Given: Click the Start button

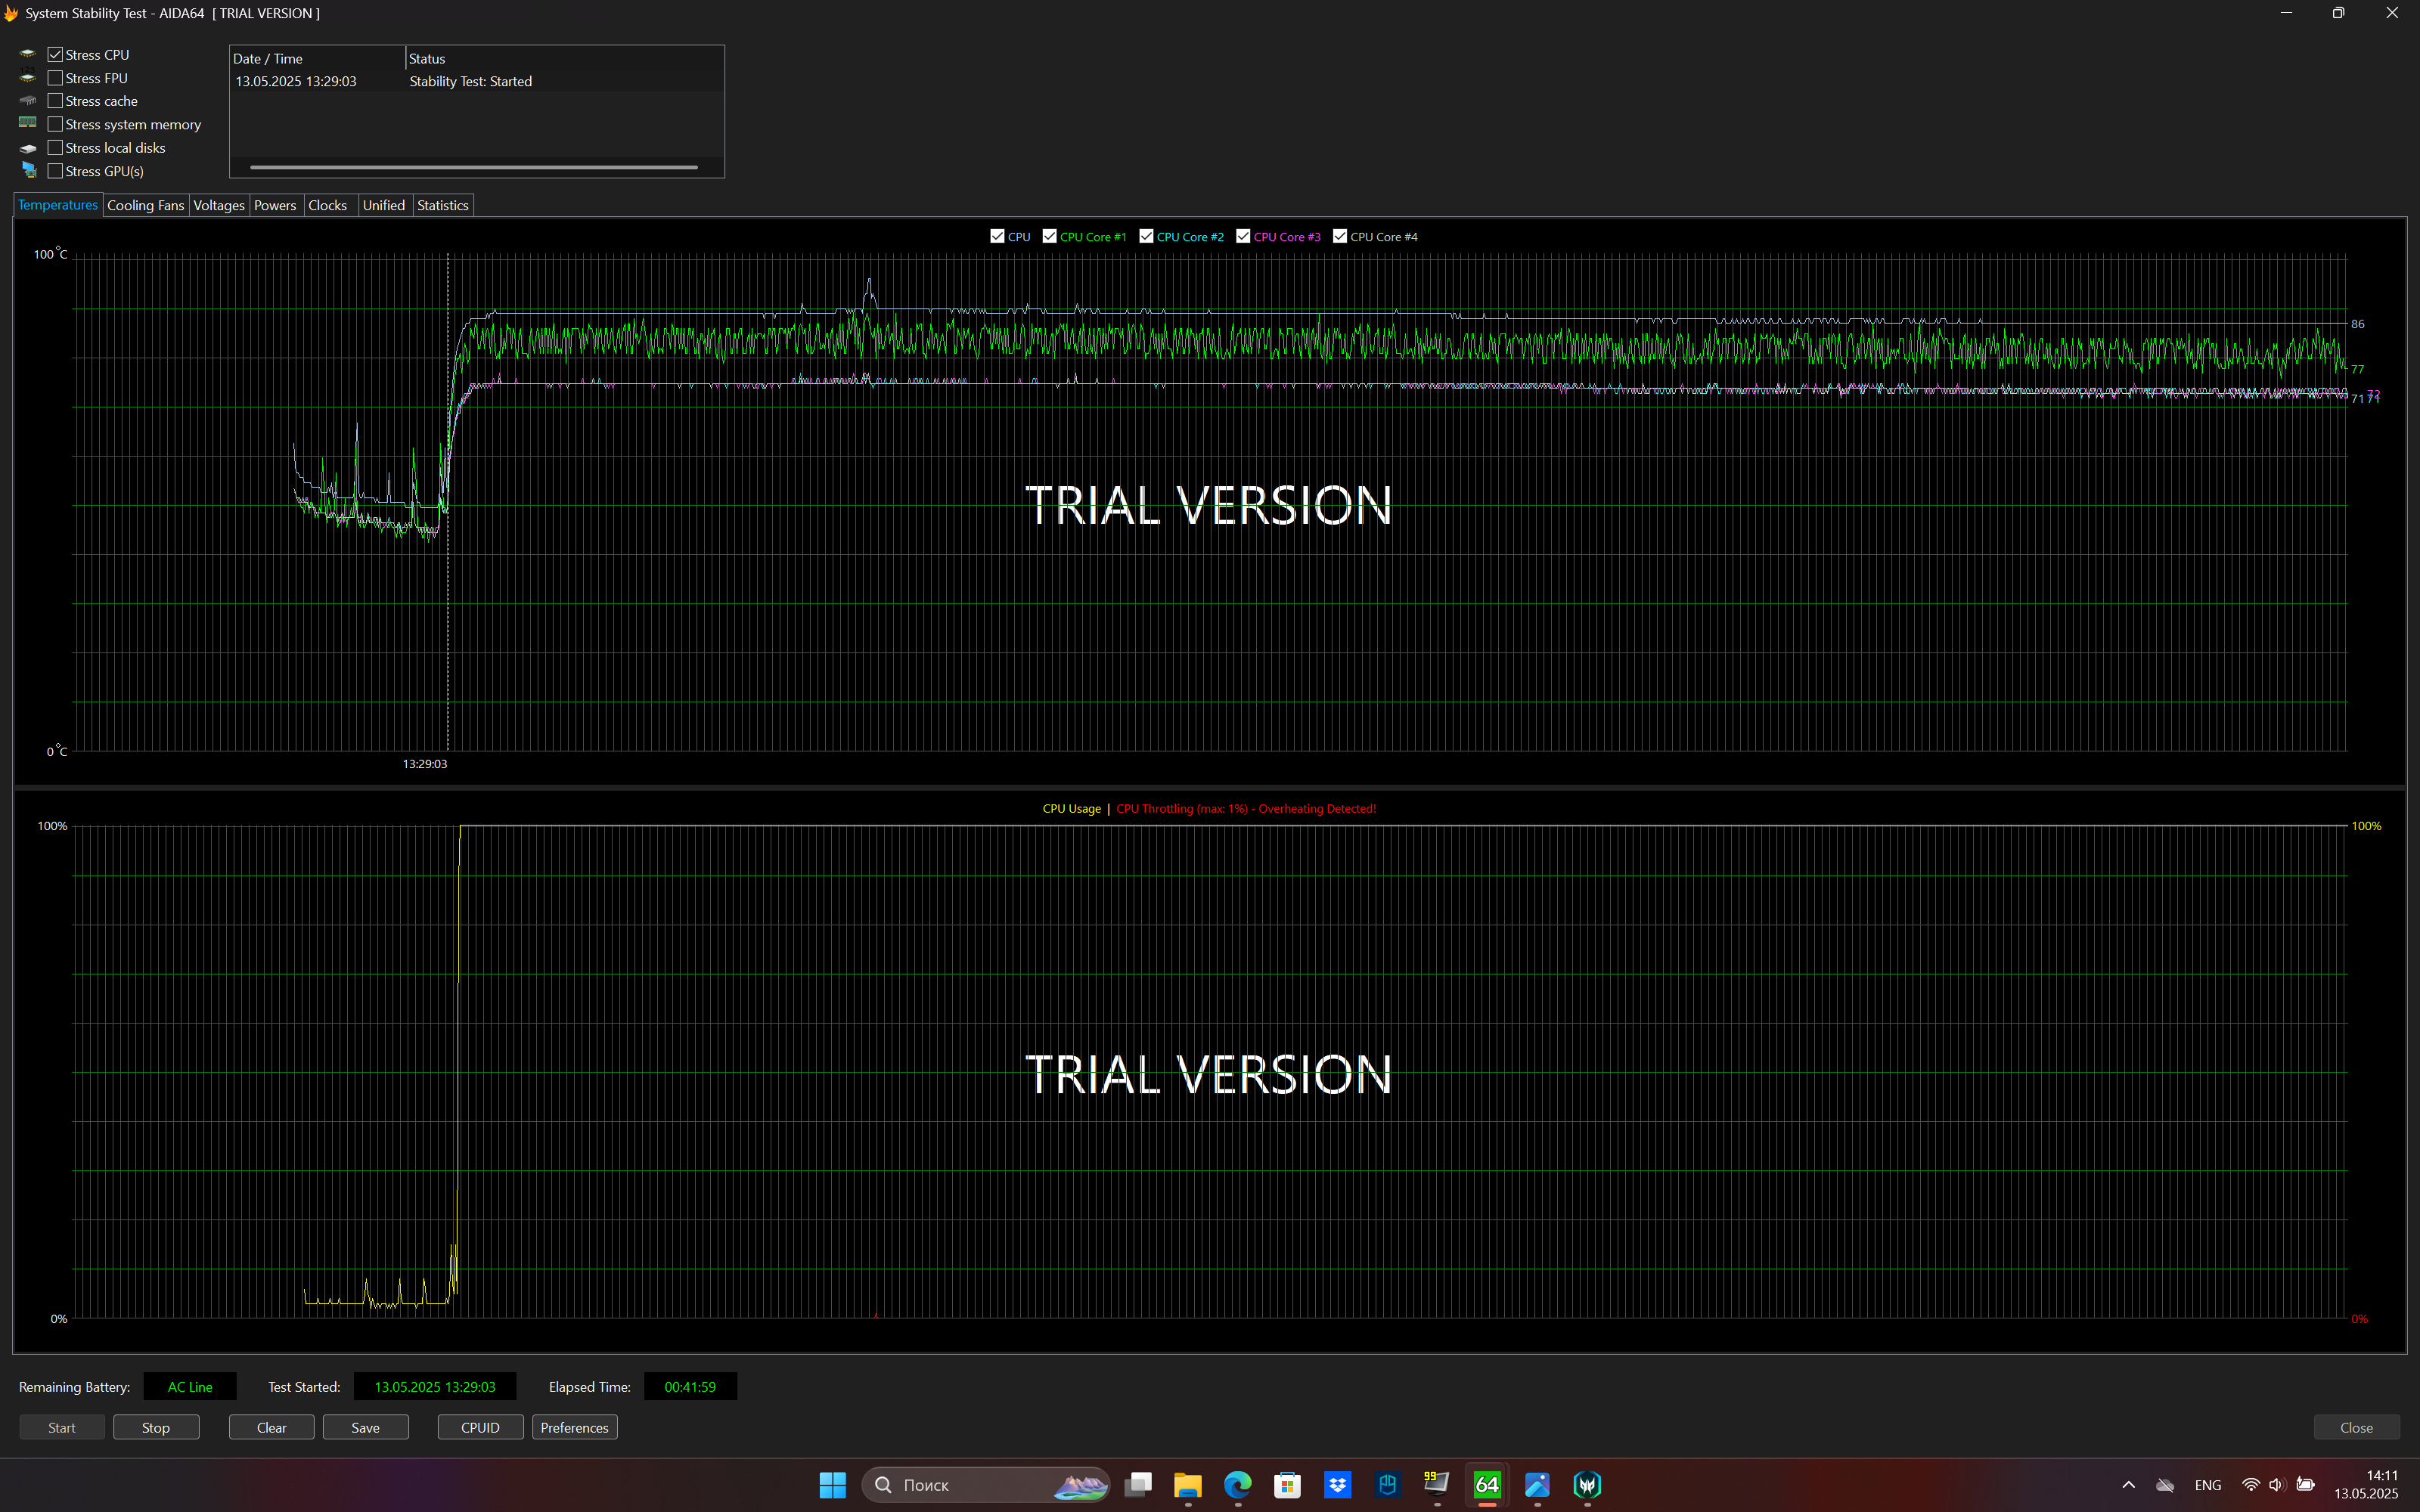Looking at the screenshot, I should pos(62,1427).
